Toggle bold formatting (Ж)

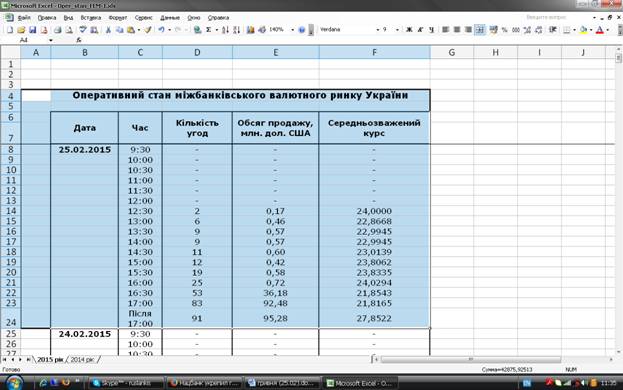click(x=409, y=30)
